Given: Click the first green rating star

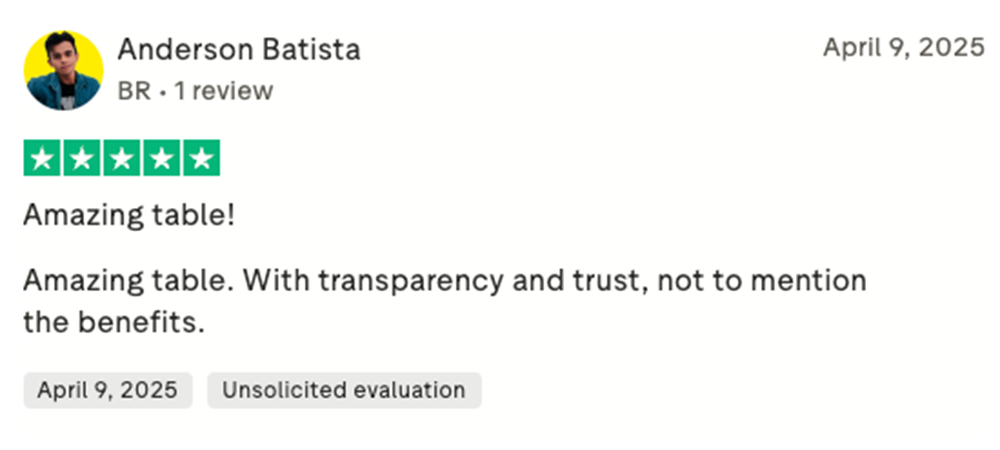Looking at the screenshot, I should point(41,158).
